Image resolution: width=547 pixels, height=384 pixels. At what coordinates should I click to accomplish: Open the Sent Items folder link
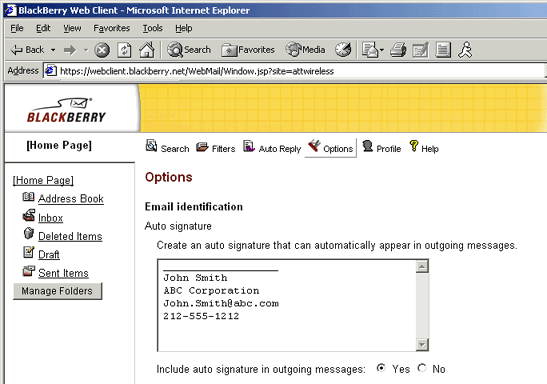(63, 273)
